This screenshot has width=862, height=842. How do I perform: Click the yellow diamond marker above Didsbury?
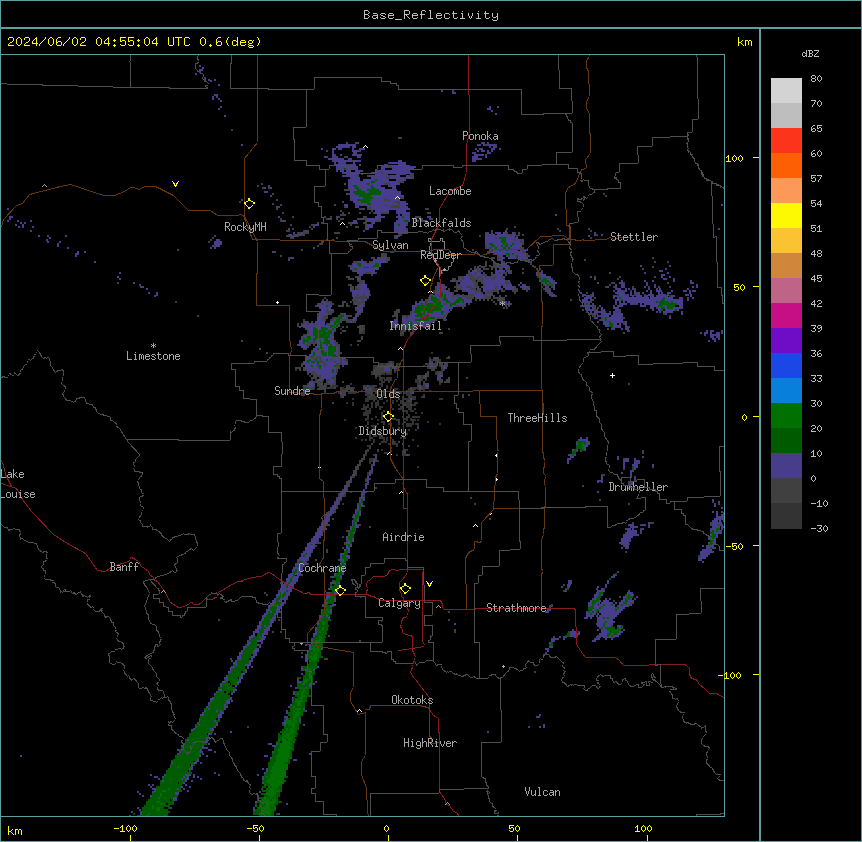coord(388,417)
